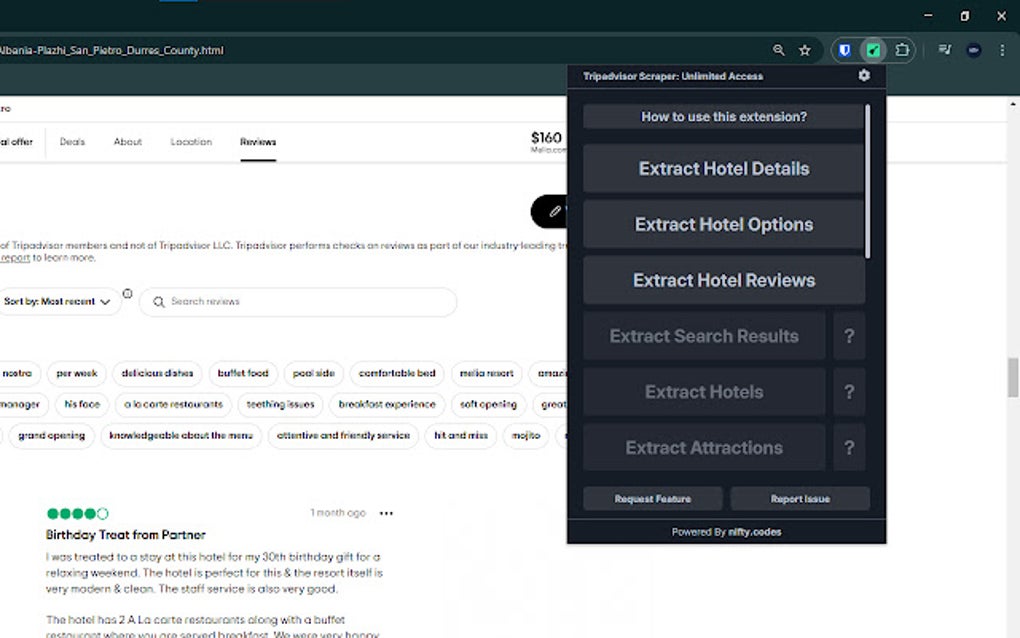Open Chrome's media controls icon

(x=943, y=49)
